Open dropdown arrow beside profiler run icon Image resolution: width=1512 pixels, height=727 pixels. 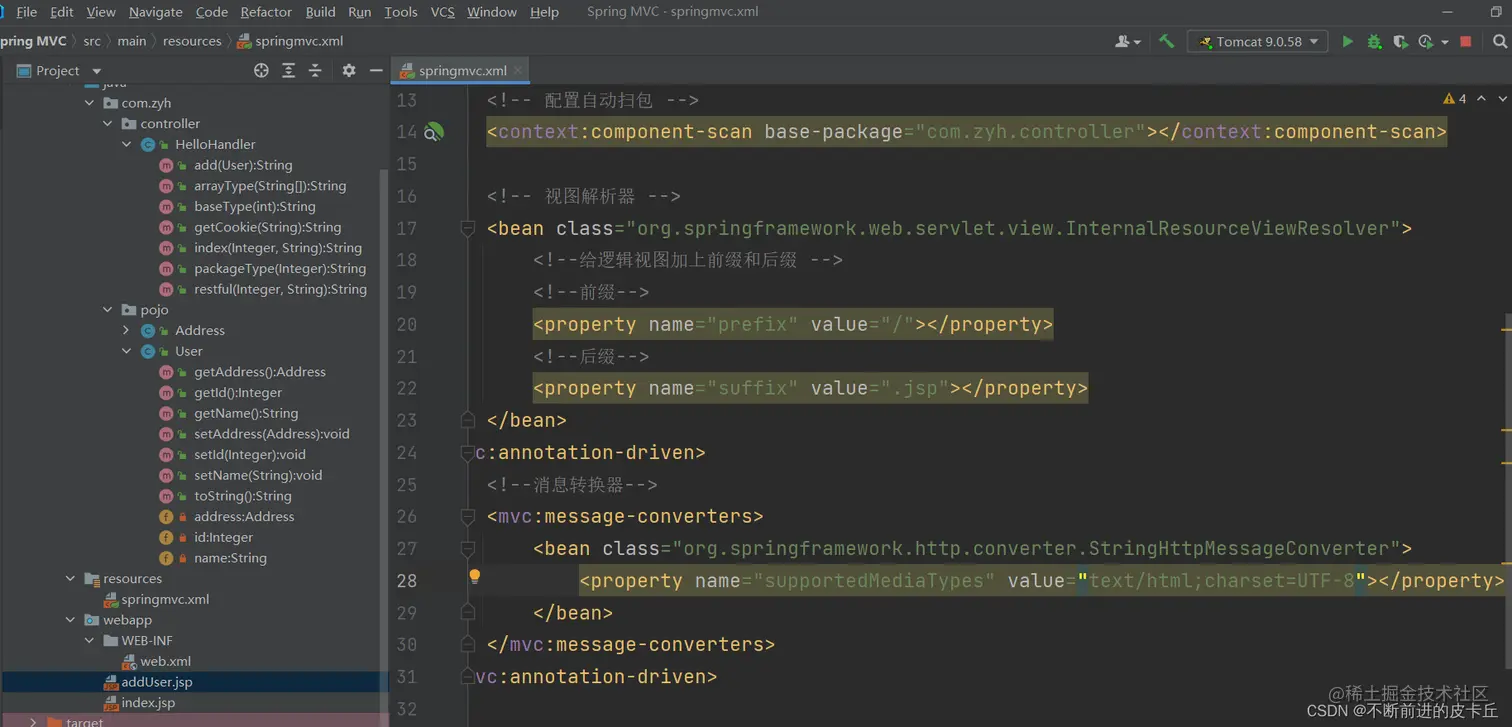pyautogui.click(x=1444, y=42)
